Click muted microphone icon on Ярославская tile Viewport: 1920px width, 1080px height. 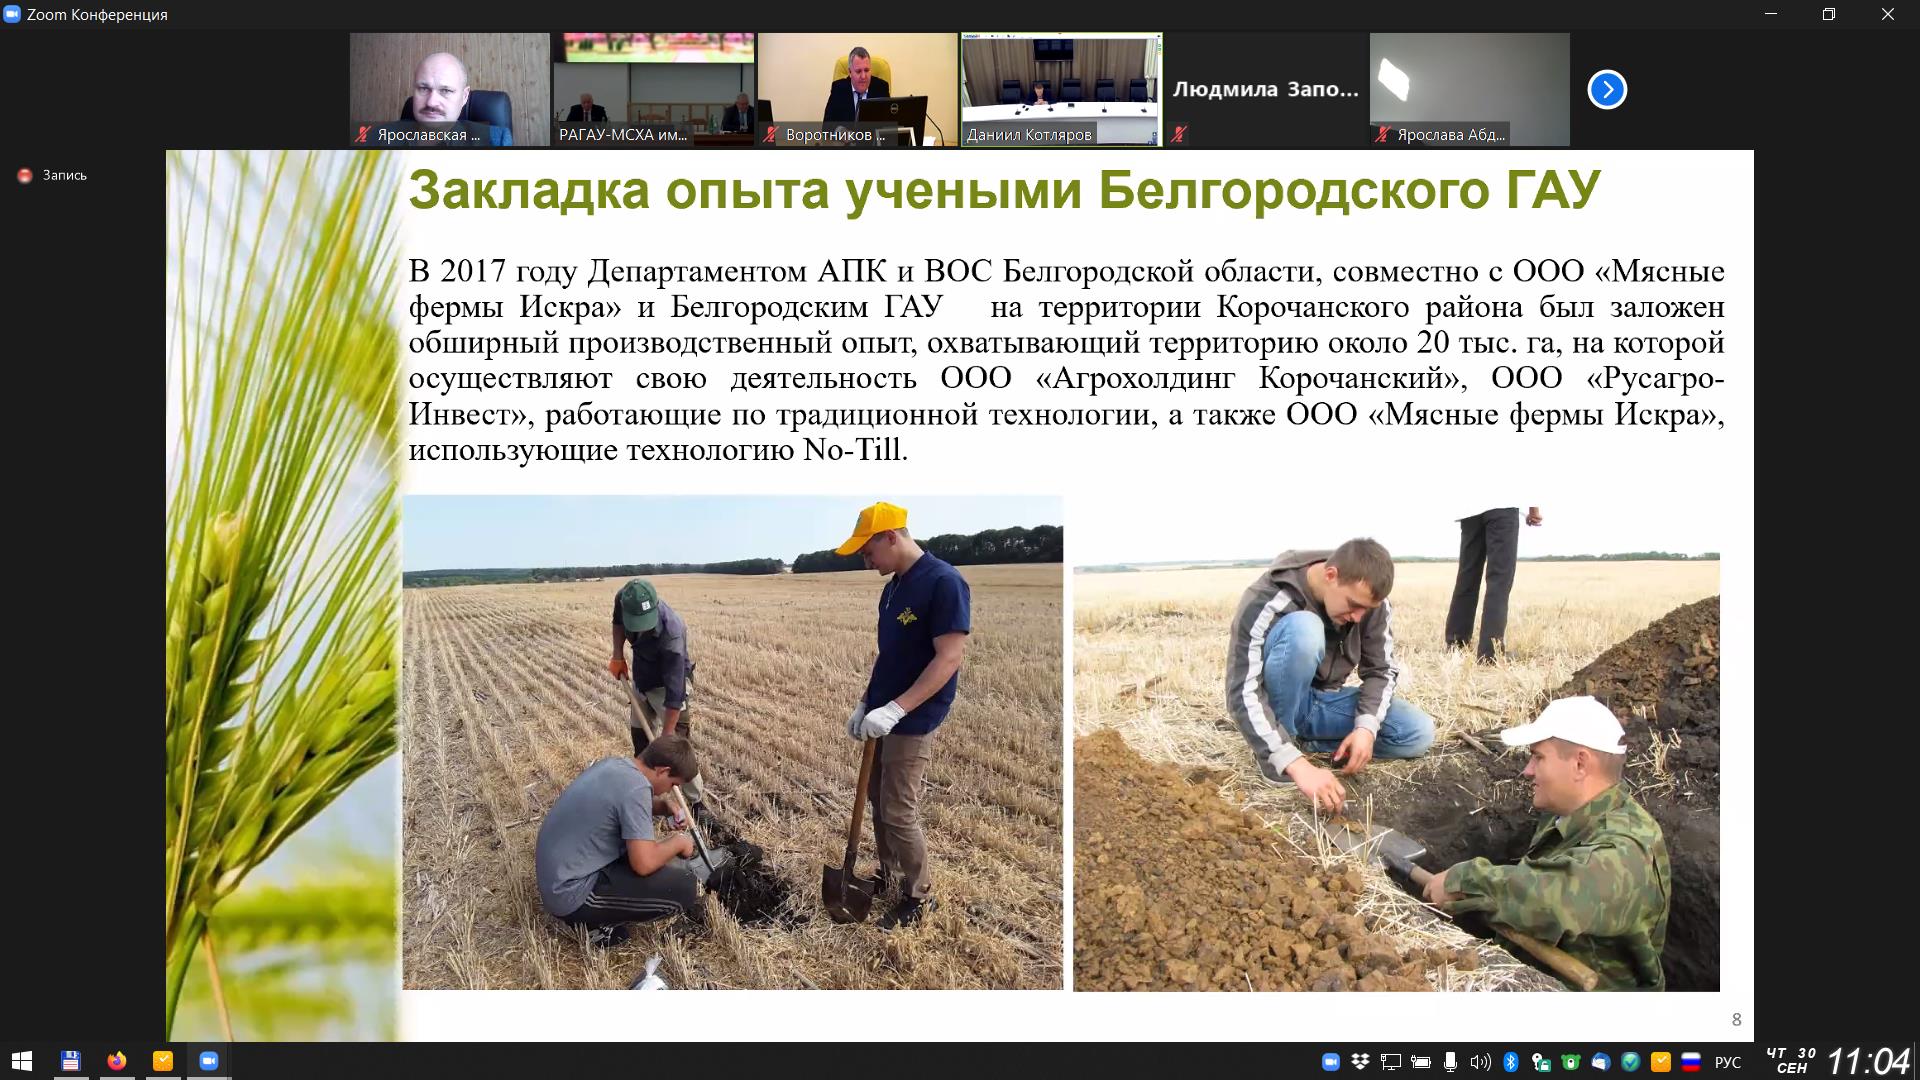pyautogui.click(x=363, y=135)
